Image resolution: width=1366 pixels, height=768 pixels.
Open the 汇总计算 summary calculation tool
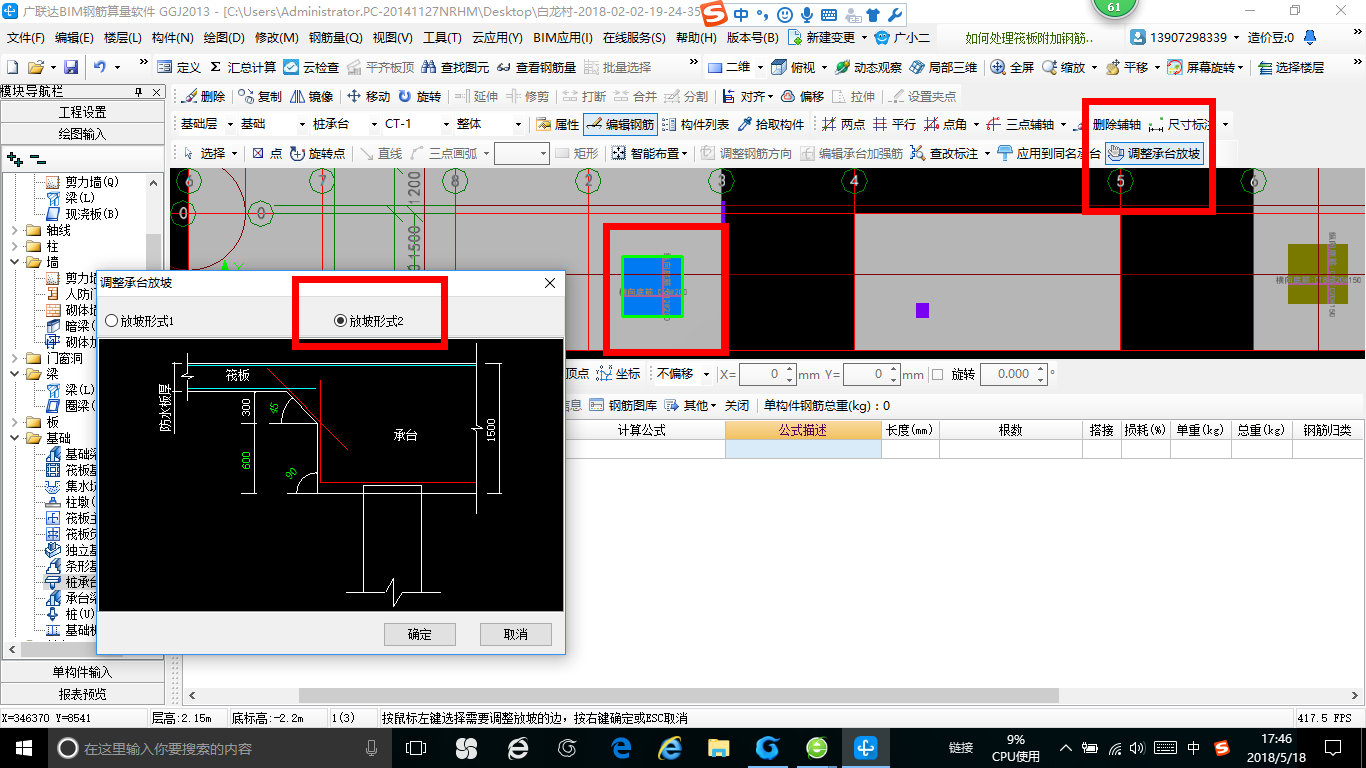pos(243,67)
